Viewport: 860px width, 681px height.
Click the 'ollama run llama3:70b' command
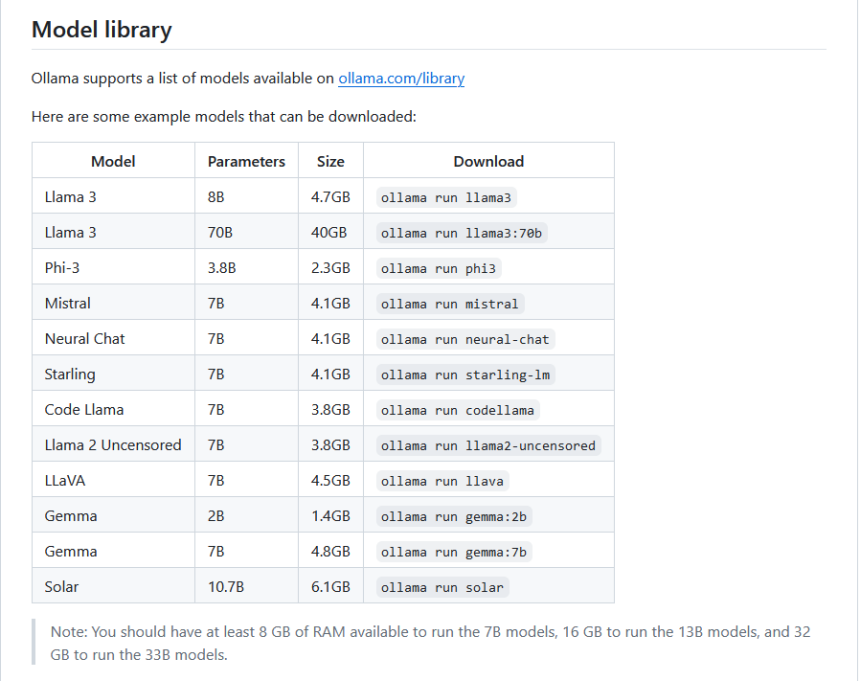click(x=461, y=233)
